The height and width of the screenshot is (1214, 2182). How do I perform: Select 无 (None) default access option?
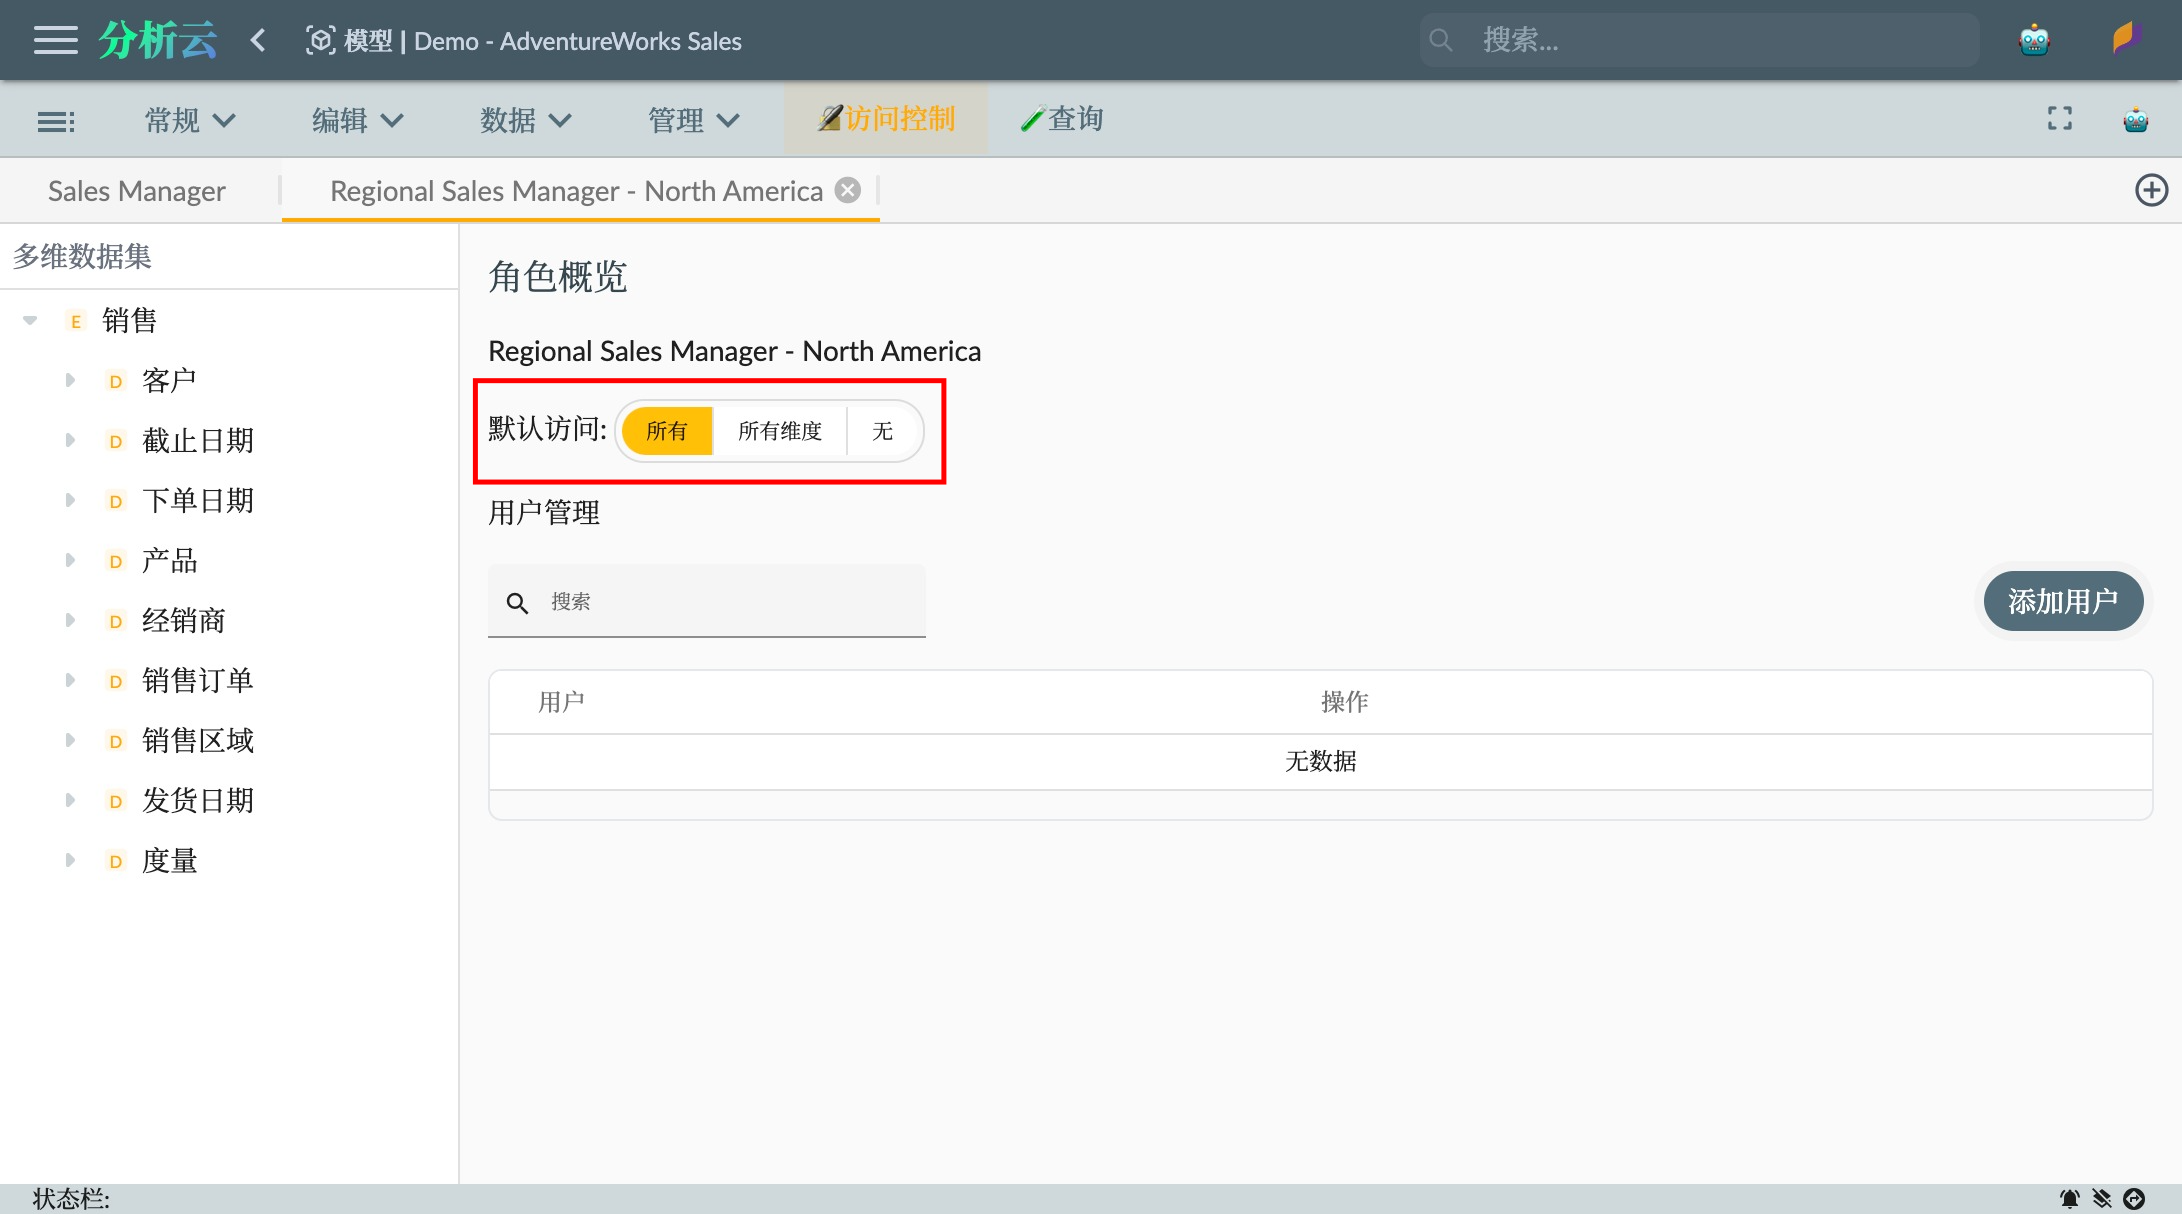tap(883, 432)
